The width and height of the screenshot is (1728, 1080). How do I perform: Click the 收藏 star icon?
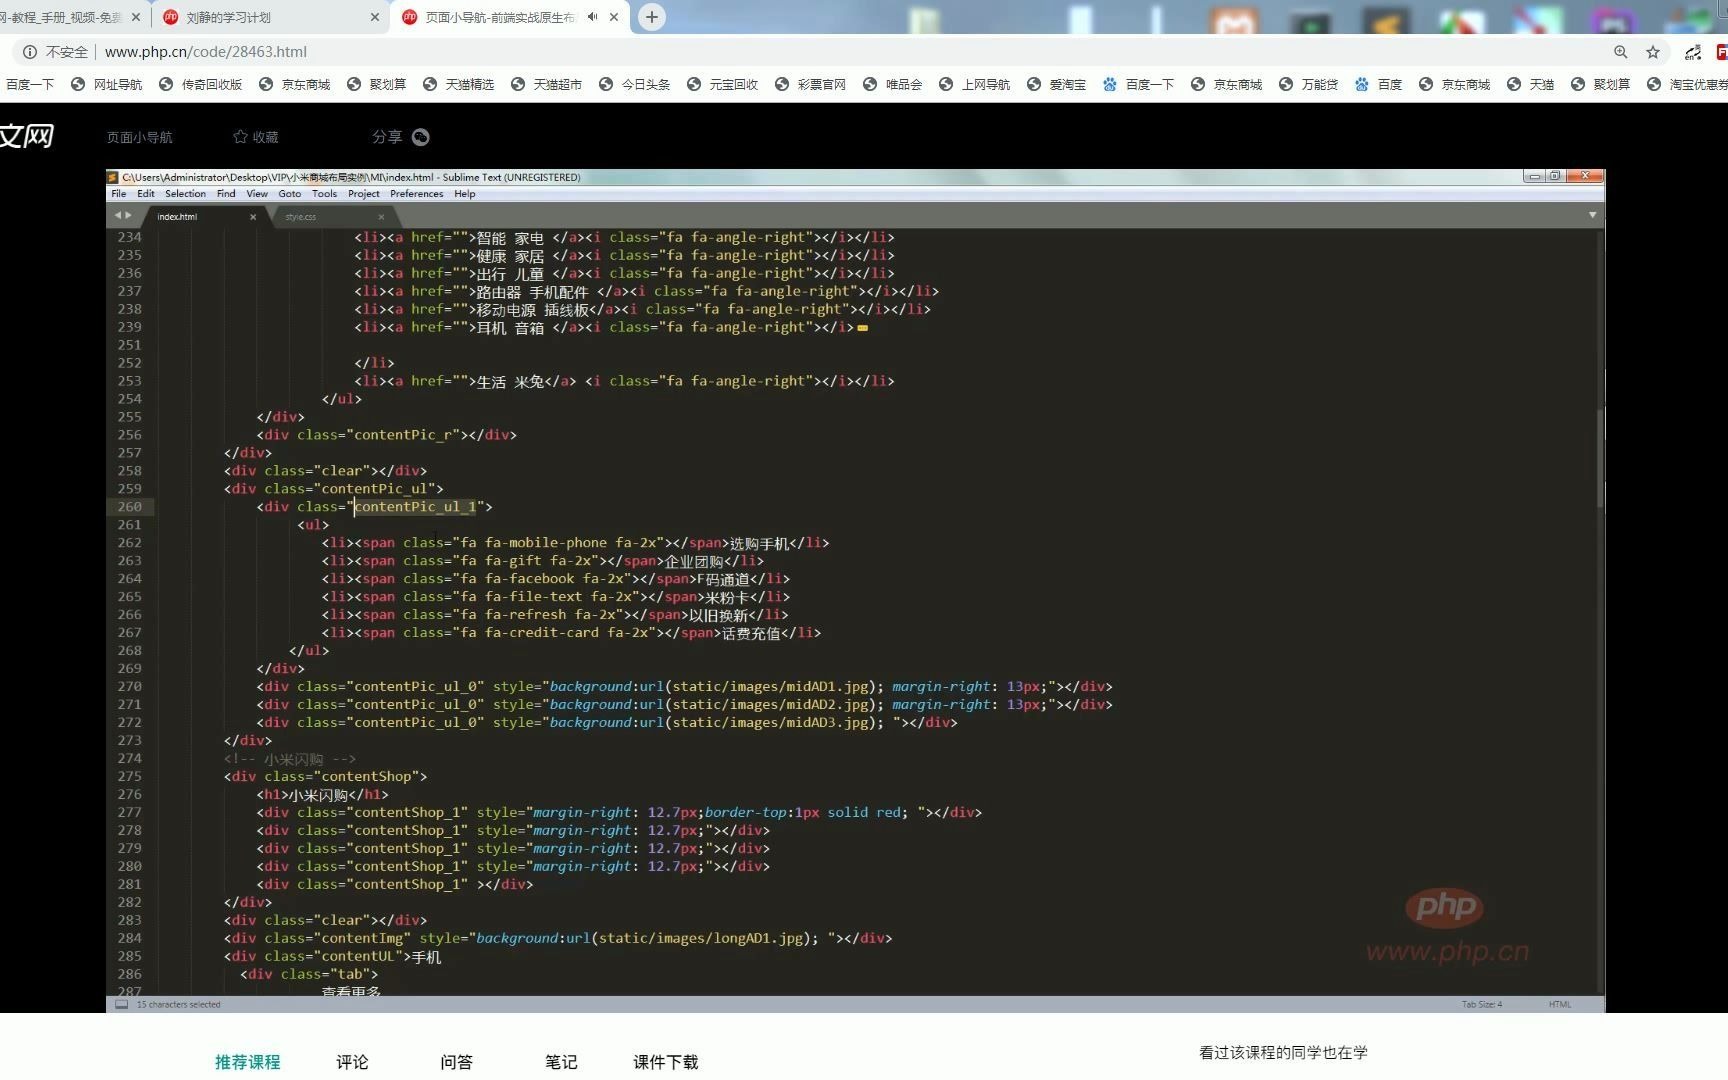(x=240, y=137)
